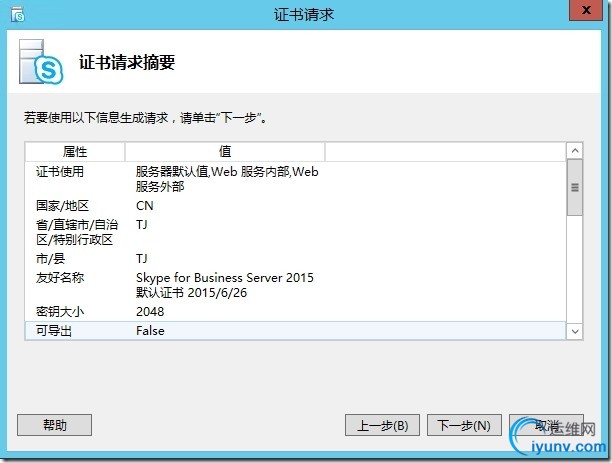Close the 证书请求 window
612x463 pixels.
[x=585, y=10]
